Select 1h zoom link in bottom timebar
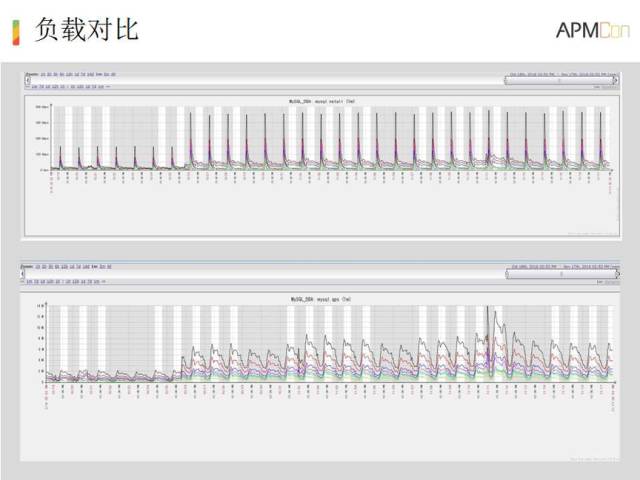Image resolution: width=640 pixels, height=480 pixels. [x=38, y=267]
